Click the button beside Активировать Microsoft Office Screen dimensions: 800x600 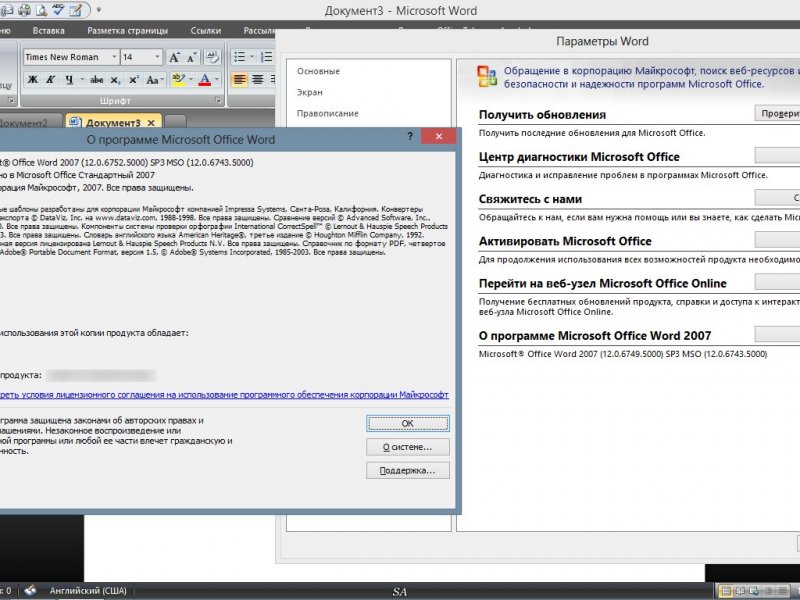(777, 240)
